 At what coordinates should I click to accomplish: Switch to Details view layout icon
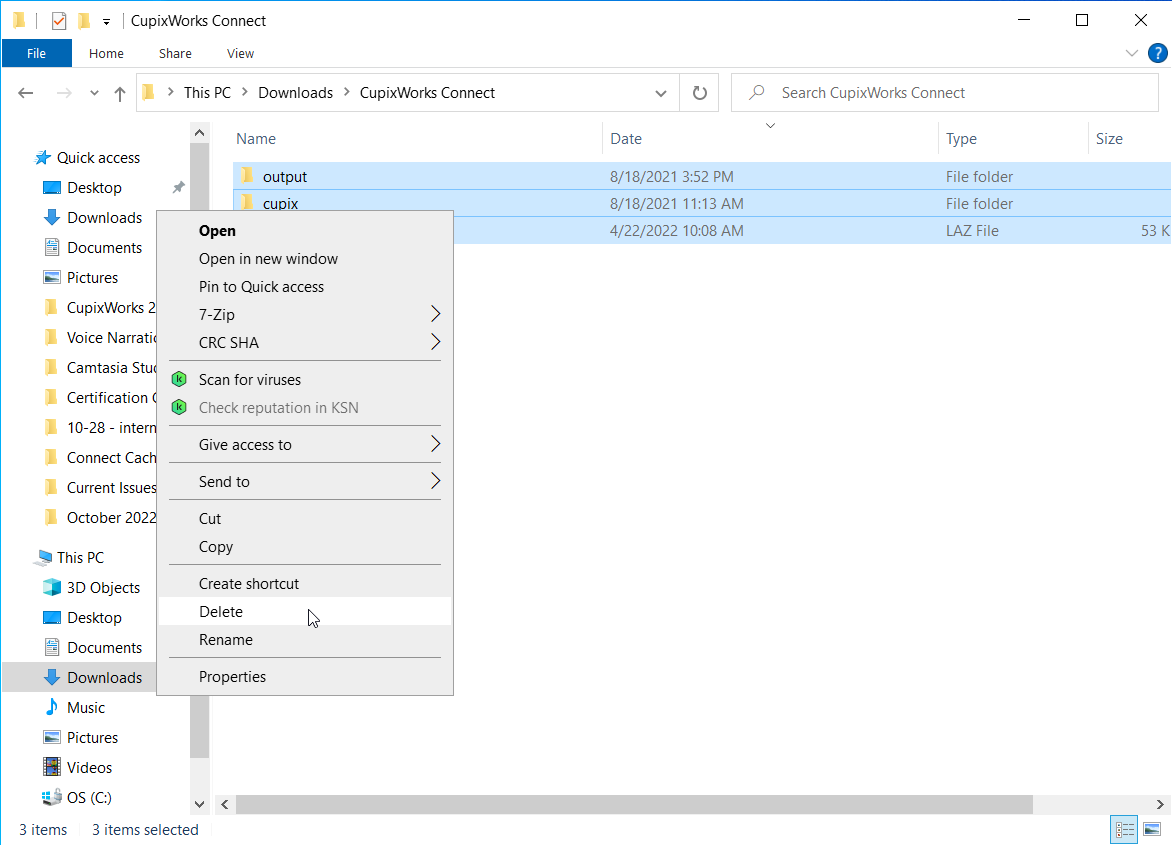(1124, 829)
